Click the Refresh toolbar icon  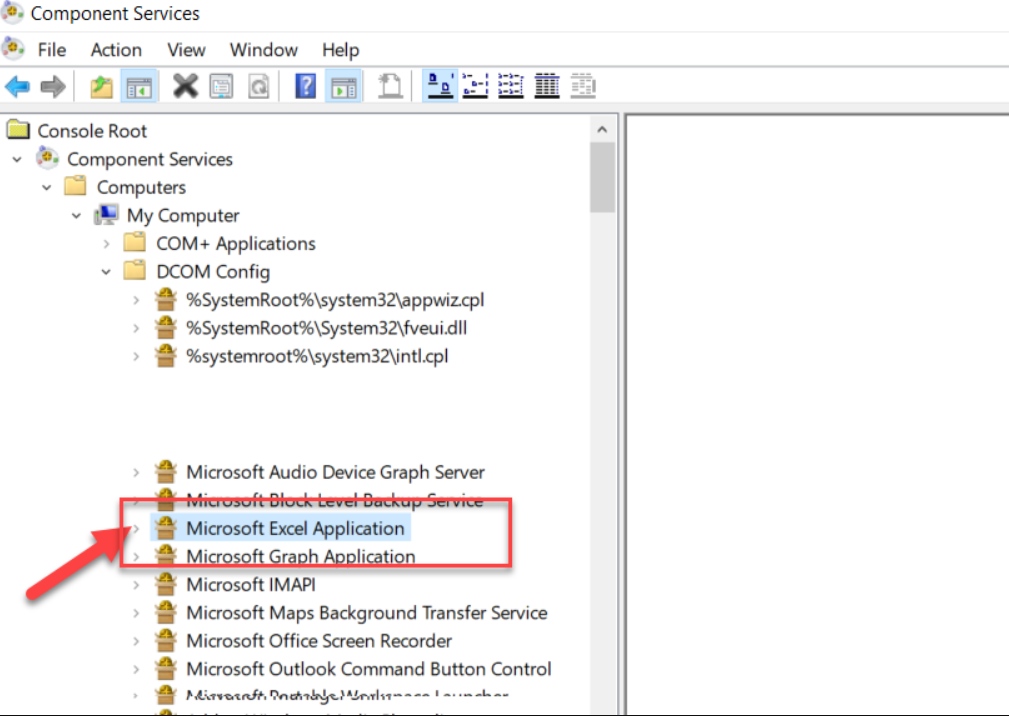(259, 86)
